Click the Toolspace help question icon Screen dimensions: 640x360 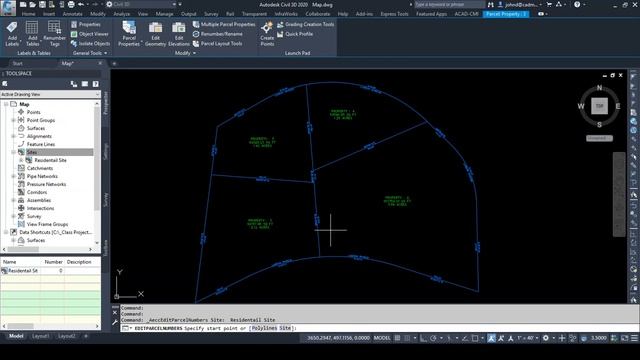96,84
